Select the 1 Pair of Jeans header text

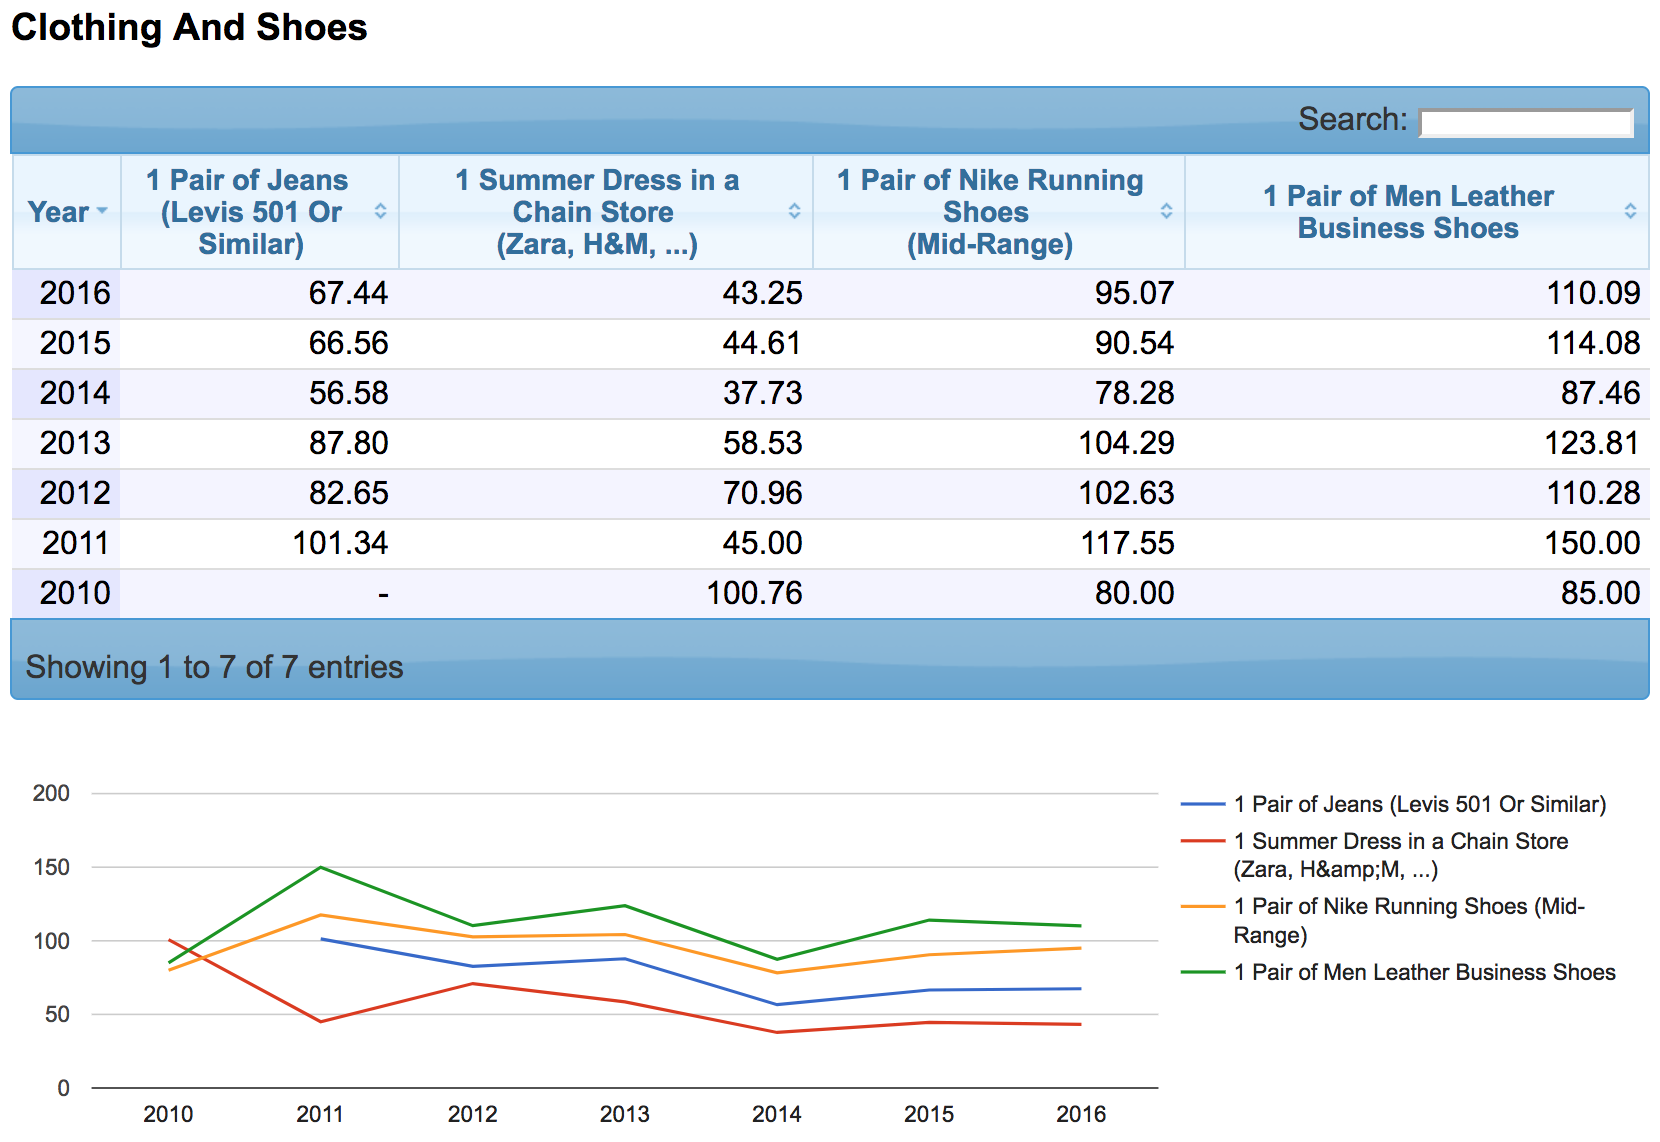click(250, 212)
